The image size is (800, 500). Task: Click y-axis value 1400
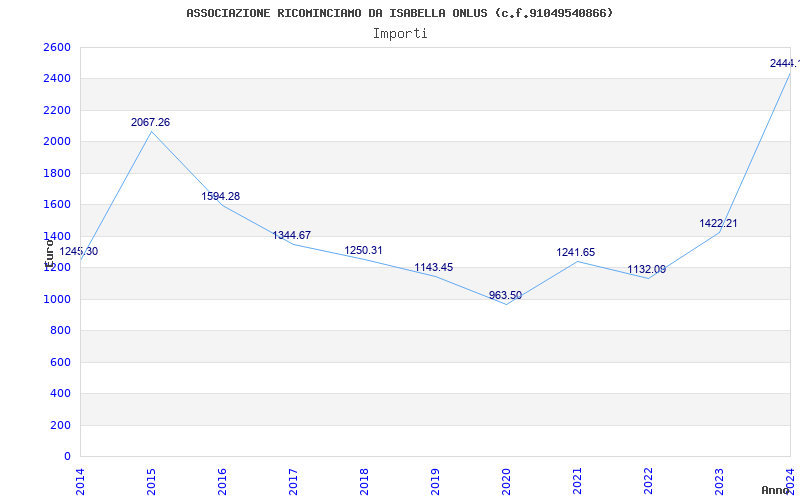[57, 236]
